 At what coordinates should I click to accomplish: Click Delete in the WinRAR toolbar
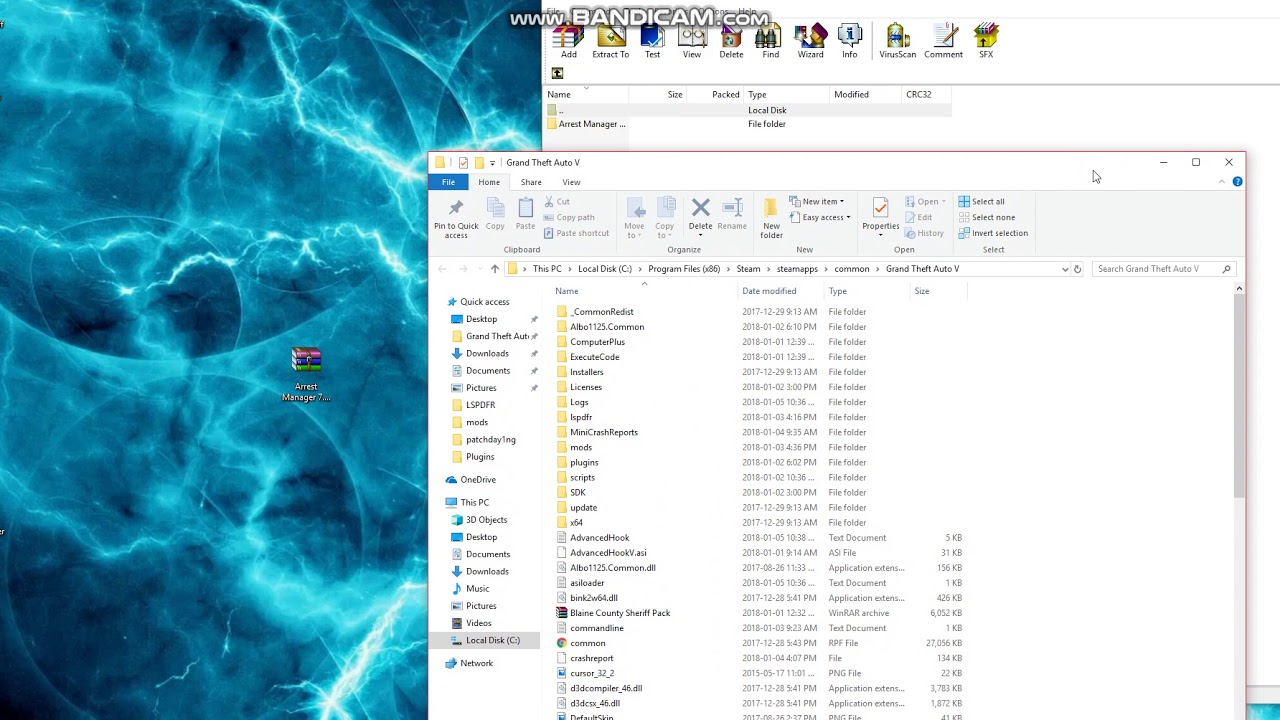pyautogui.click(x=731, y=41)
